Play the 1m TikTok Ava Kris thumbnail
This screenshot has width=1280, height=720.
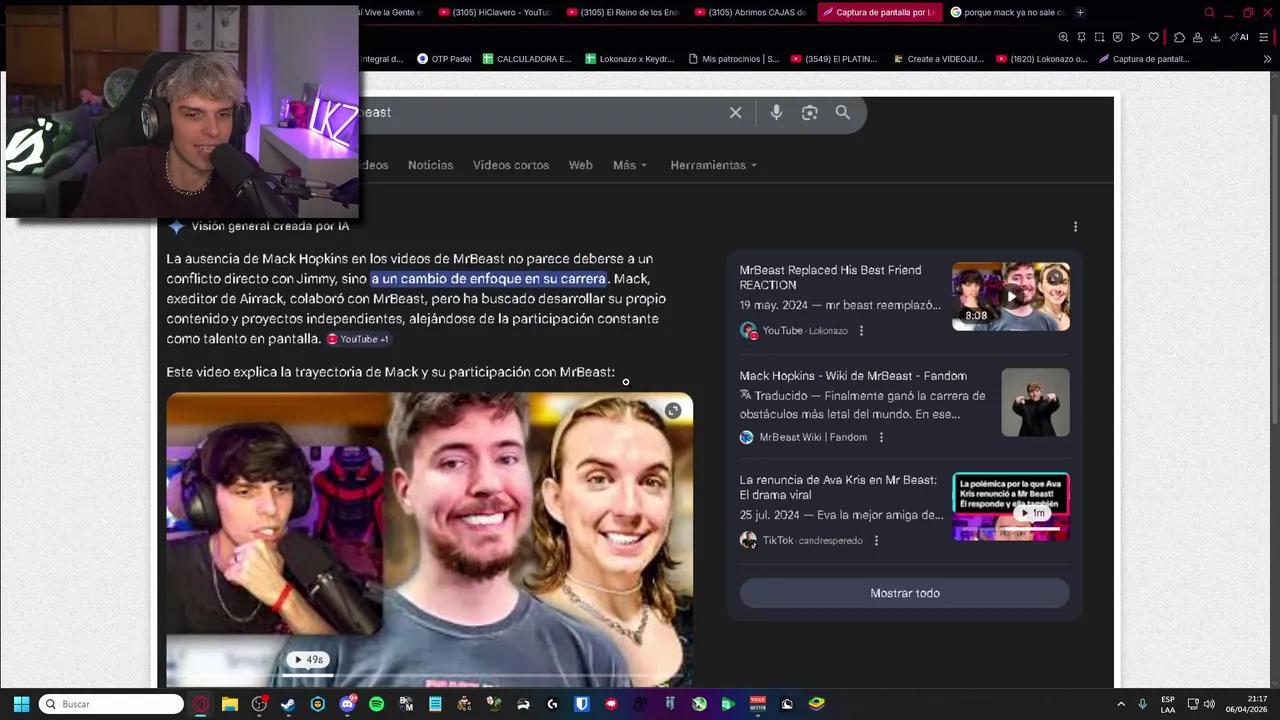[1011, 506]
